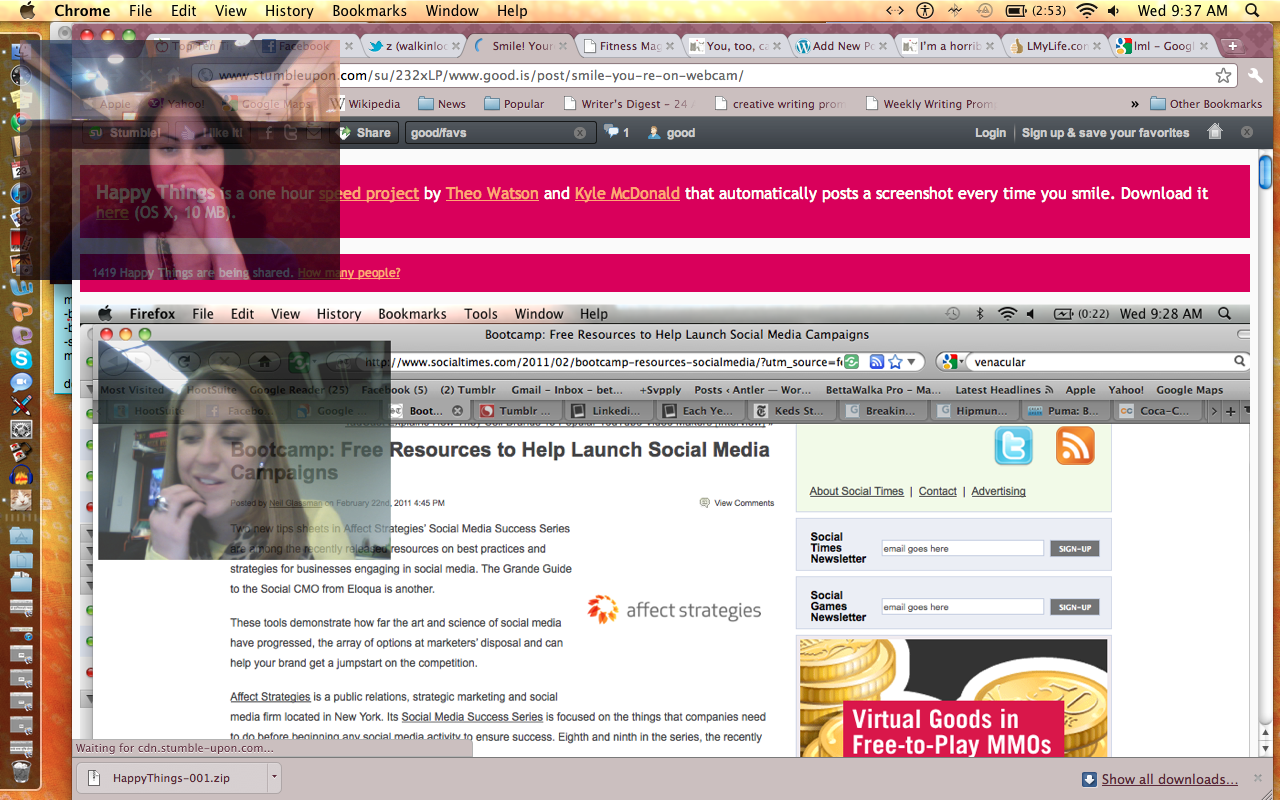
Task: Open the Chrome wrench settings menu
Action: click(1255, 76)
